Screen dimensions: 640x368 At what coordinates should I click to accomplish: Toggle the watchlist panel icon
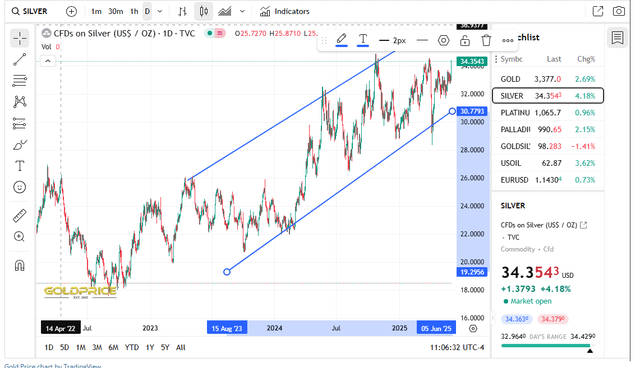(617, 38)
